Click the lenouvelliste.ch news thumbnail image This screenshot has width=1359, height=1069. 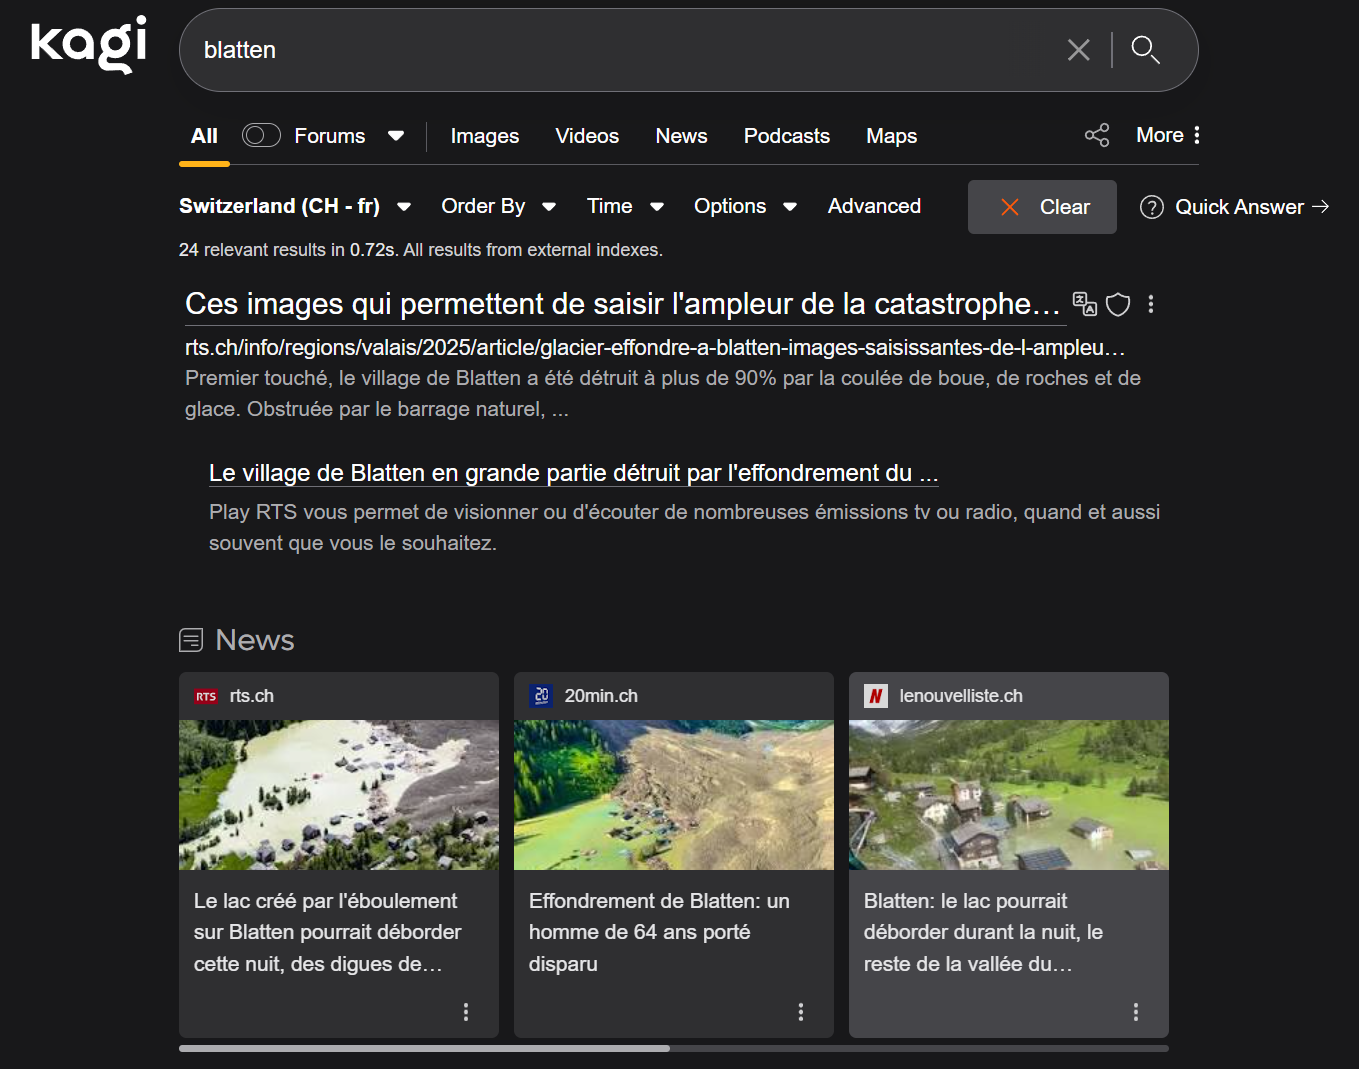[x=1008, y=795]
